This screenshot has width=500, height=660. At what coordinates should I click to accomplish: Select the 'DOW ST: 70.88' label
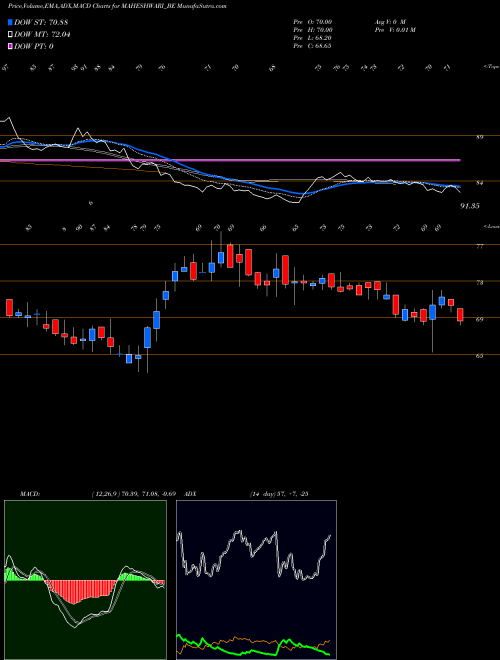41,22
